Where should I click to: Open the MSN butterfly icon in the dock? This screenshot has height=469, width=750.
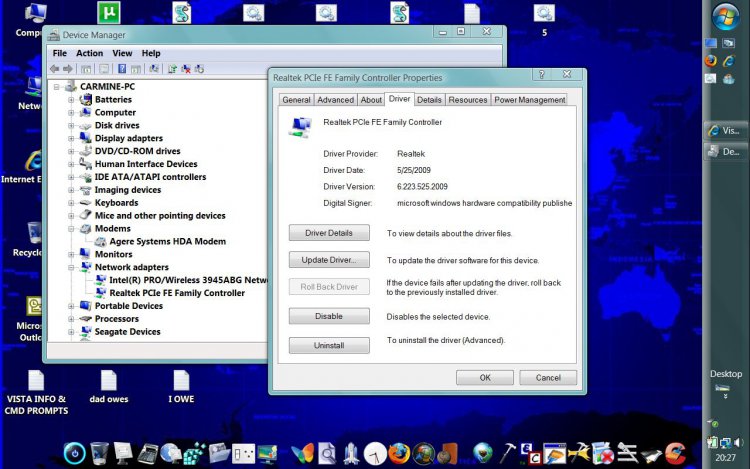pos(302,454)
